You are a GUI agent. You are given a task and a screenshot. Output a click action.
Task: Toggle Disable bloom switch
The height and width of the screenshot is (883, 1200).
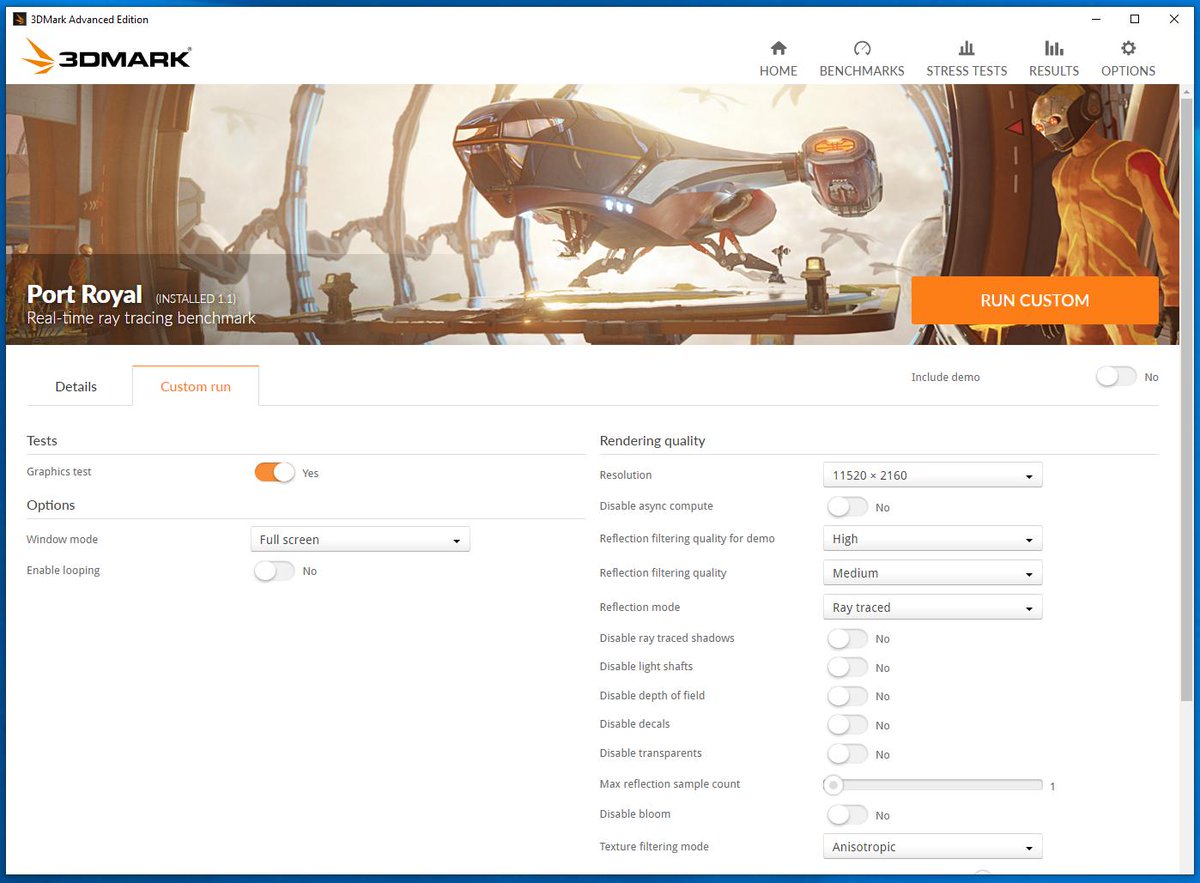[848, 815]
